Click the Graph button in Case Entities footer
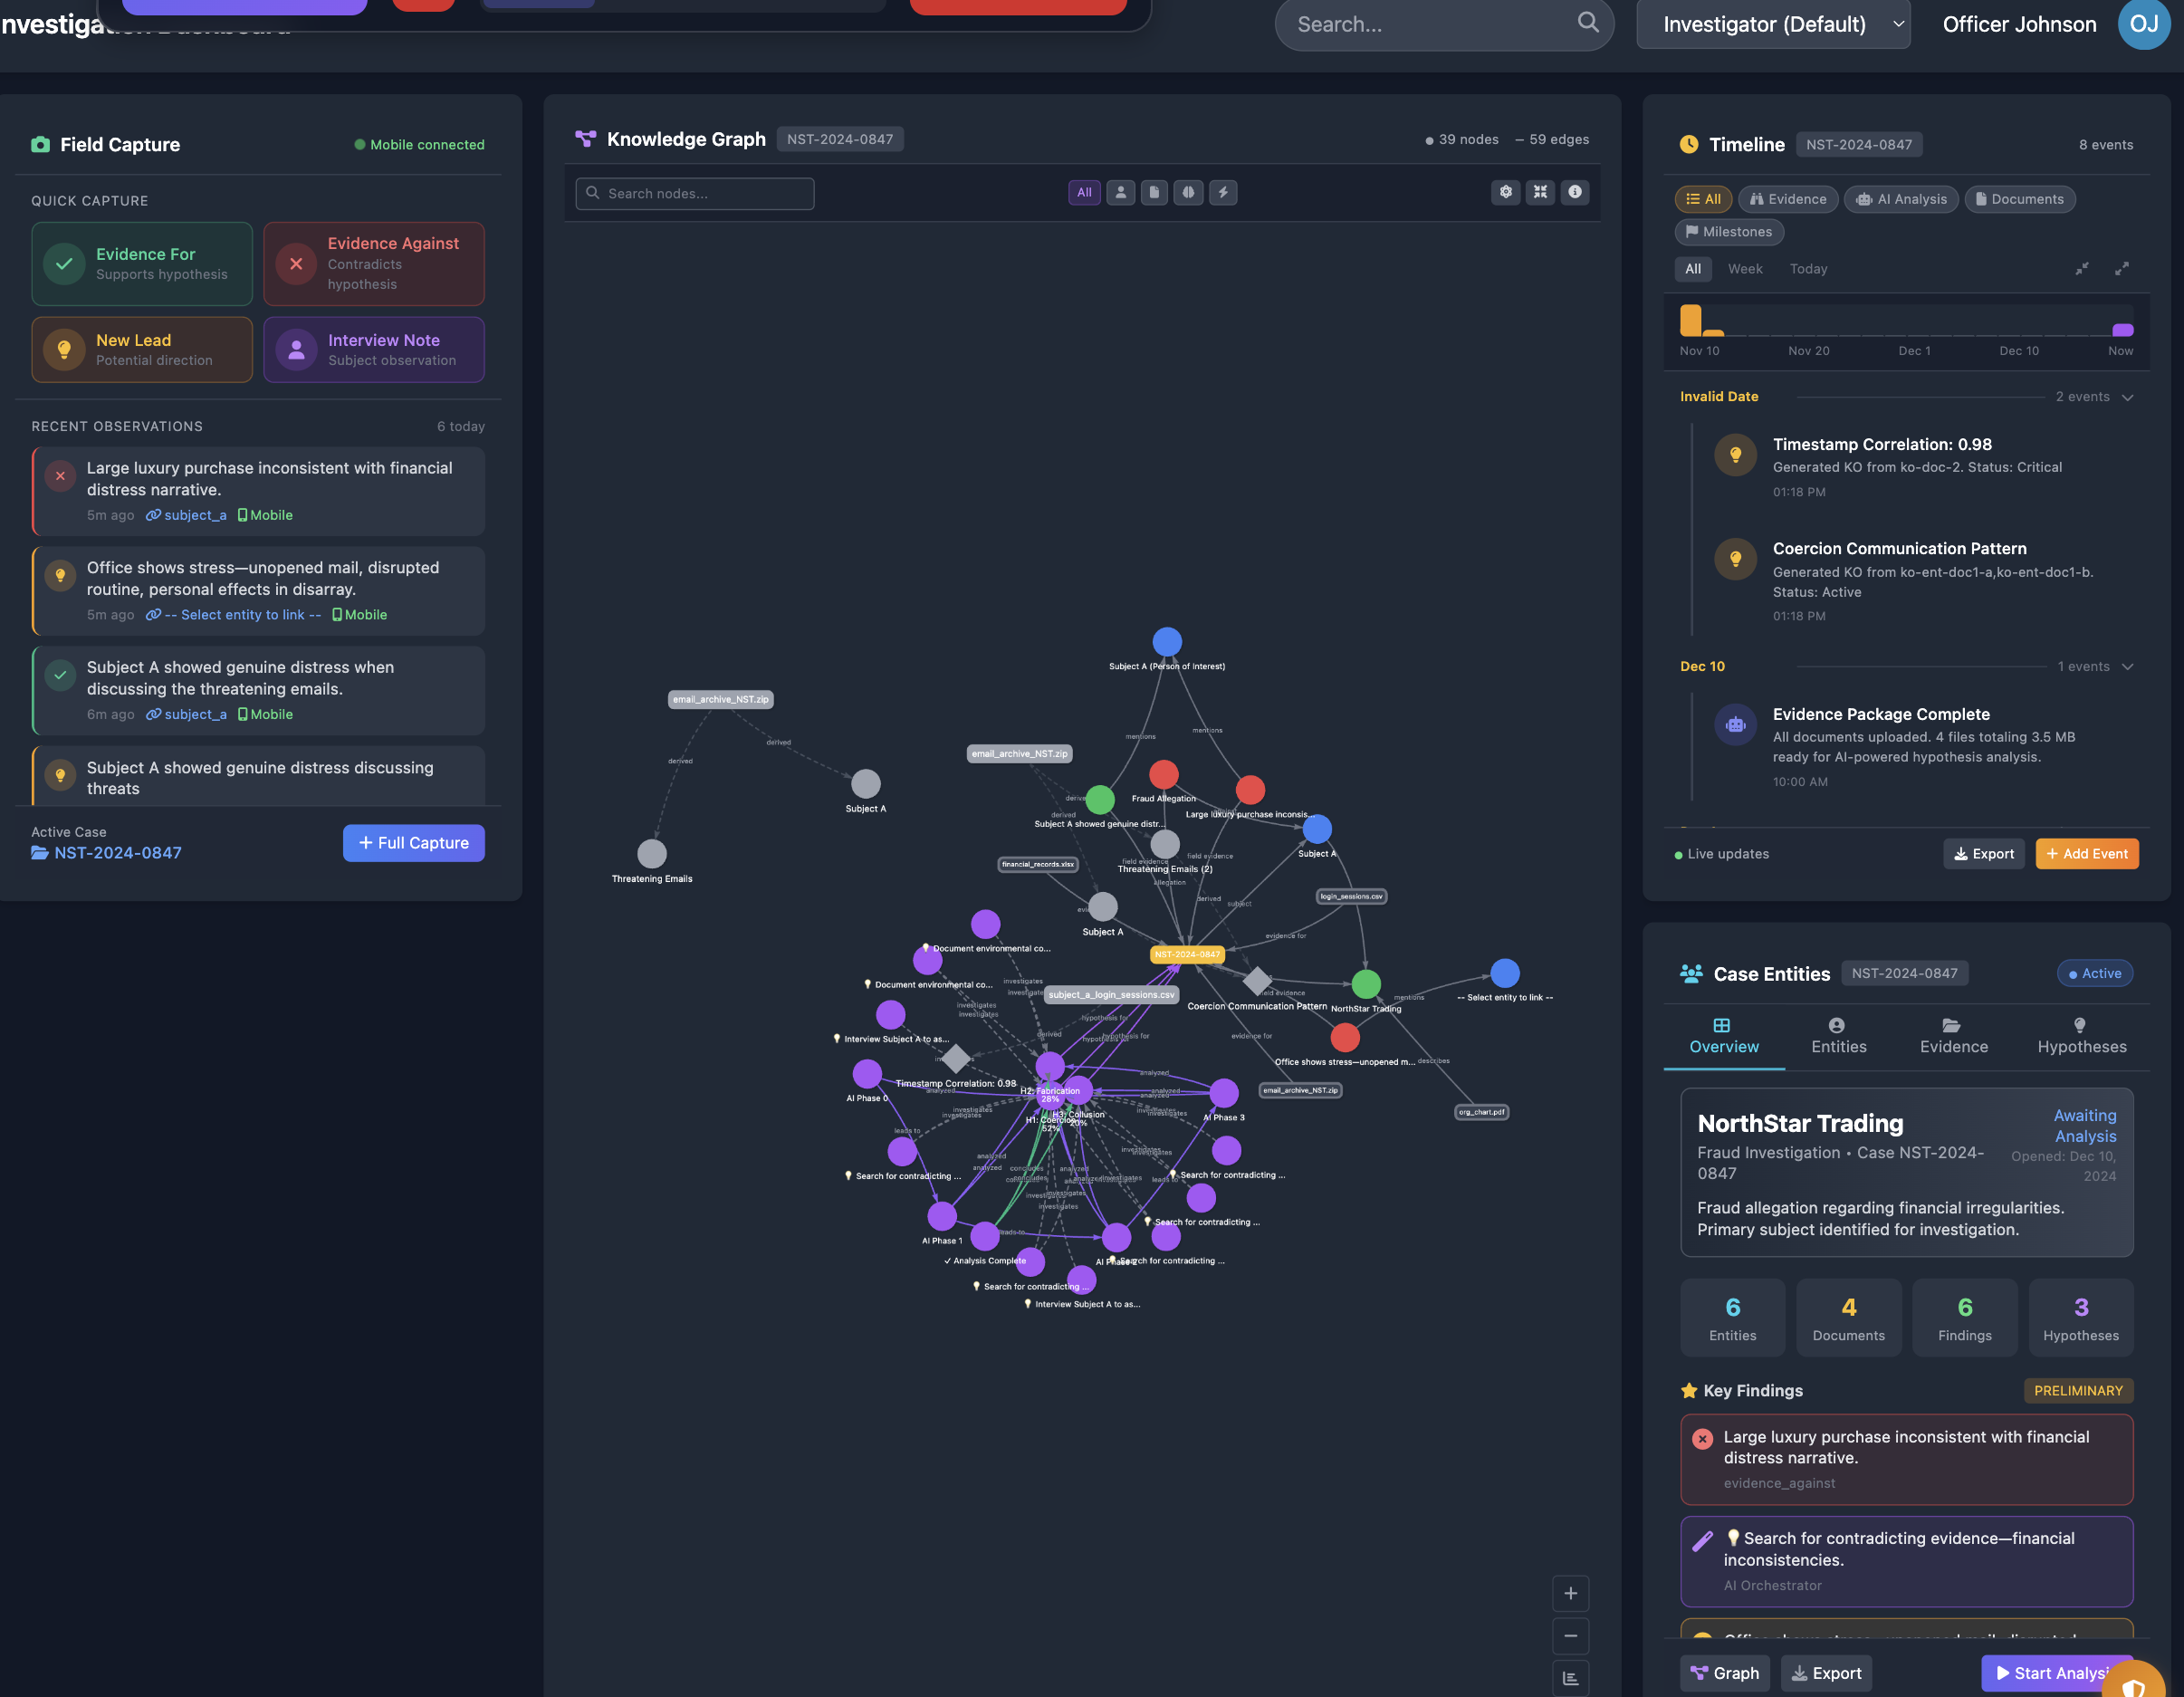 [x=1724, y=1673]
